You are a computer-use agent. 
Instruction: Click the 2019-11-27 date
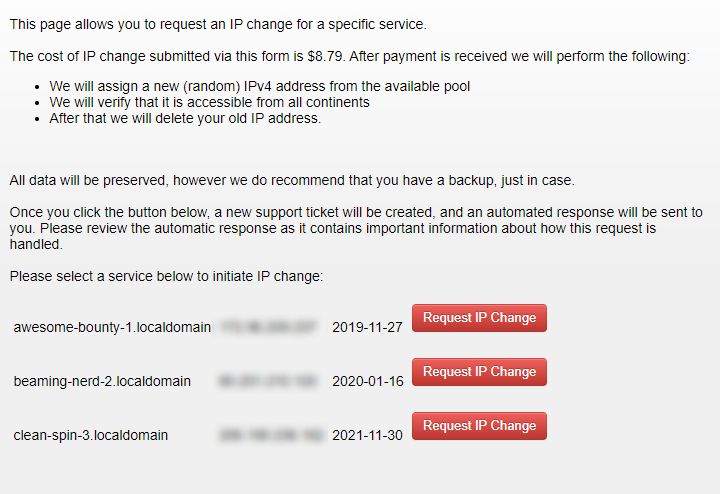tap(367, 327)
